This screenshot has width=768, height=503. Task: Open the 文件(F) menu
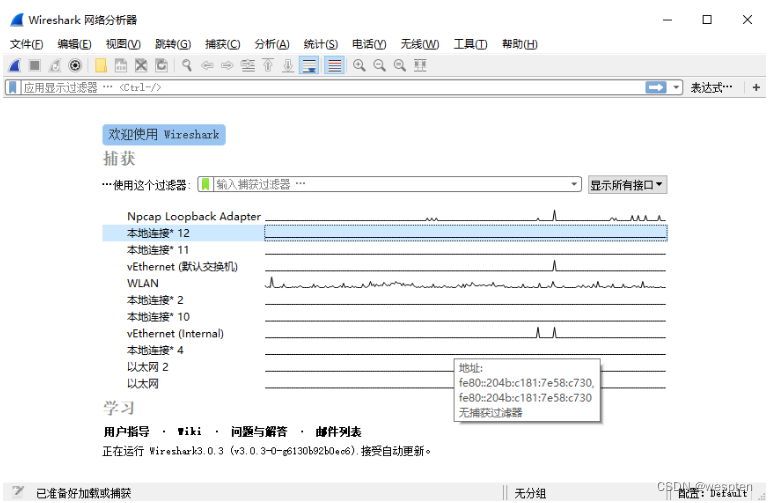[26, 45]
